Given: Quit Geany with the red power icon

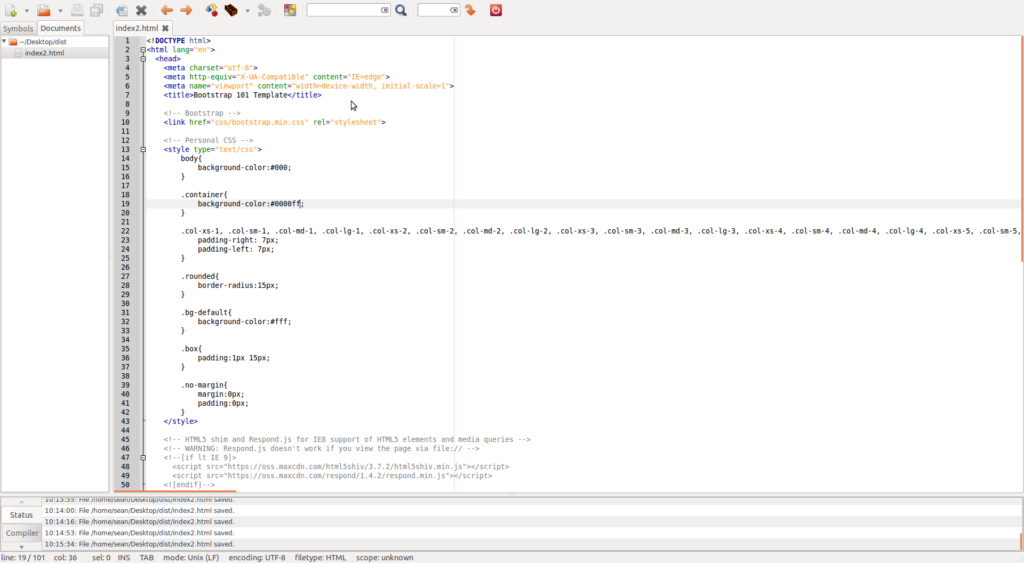Looking at the screenshot, I should point(496,10).
